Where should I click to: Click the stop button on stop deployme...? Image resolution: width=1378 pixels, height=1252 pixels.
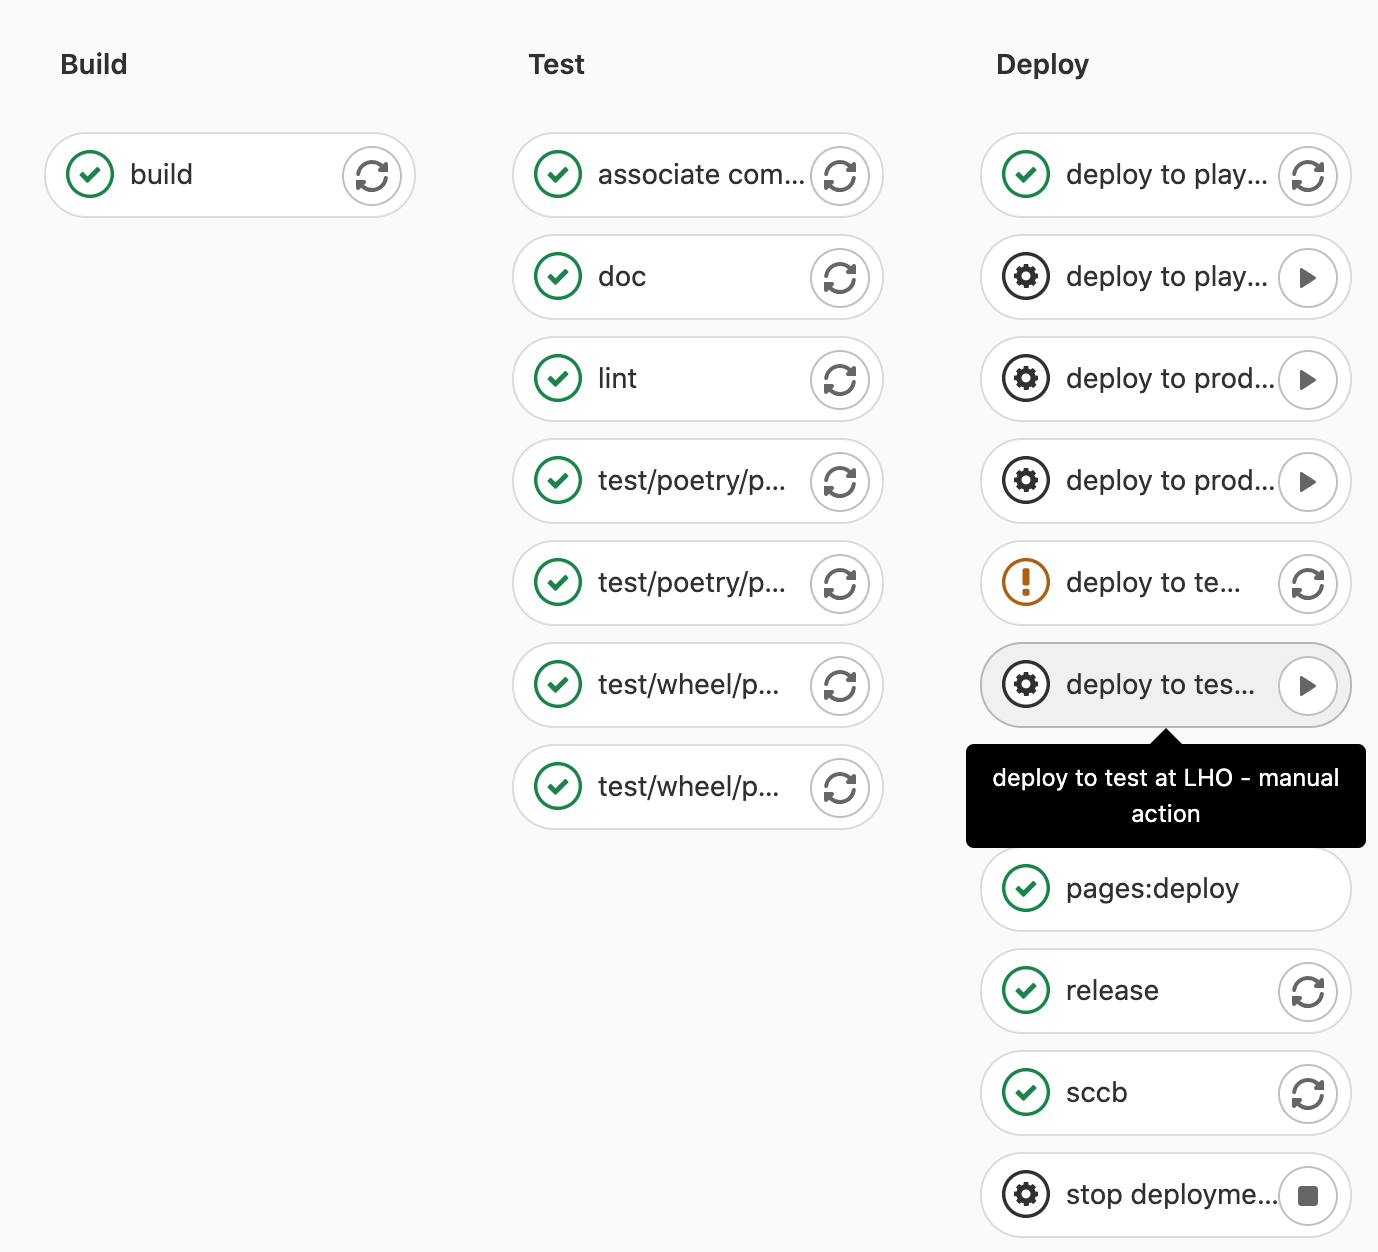coord(1308,1196)
